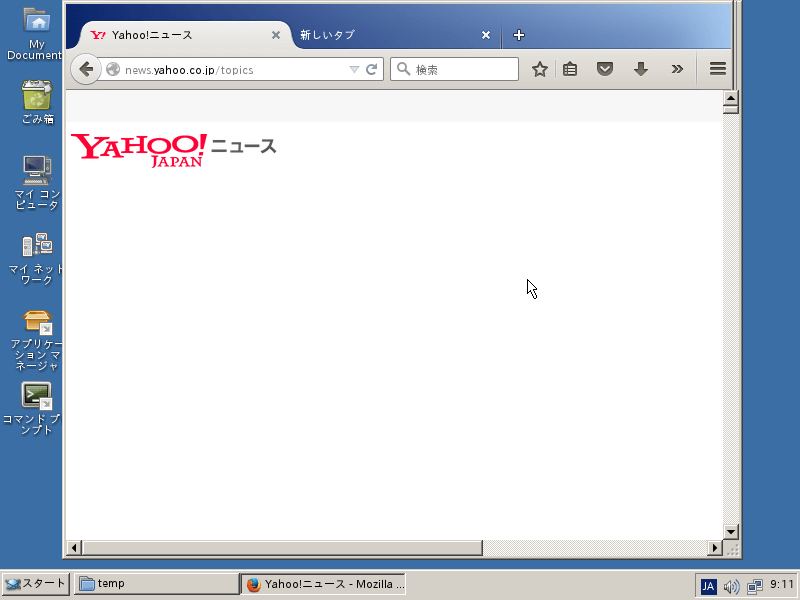
Task: Select the アプリケーション マネージャ desktop icon
Action: click(x=37, y=340)
